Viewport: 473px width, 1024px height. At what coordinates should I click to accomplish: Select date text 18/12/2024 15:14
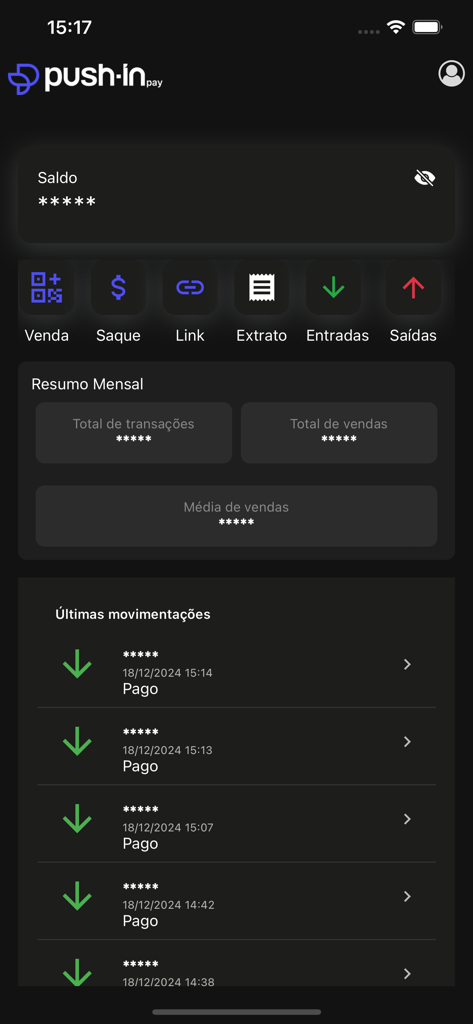tap(167, 673)
